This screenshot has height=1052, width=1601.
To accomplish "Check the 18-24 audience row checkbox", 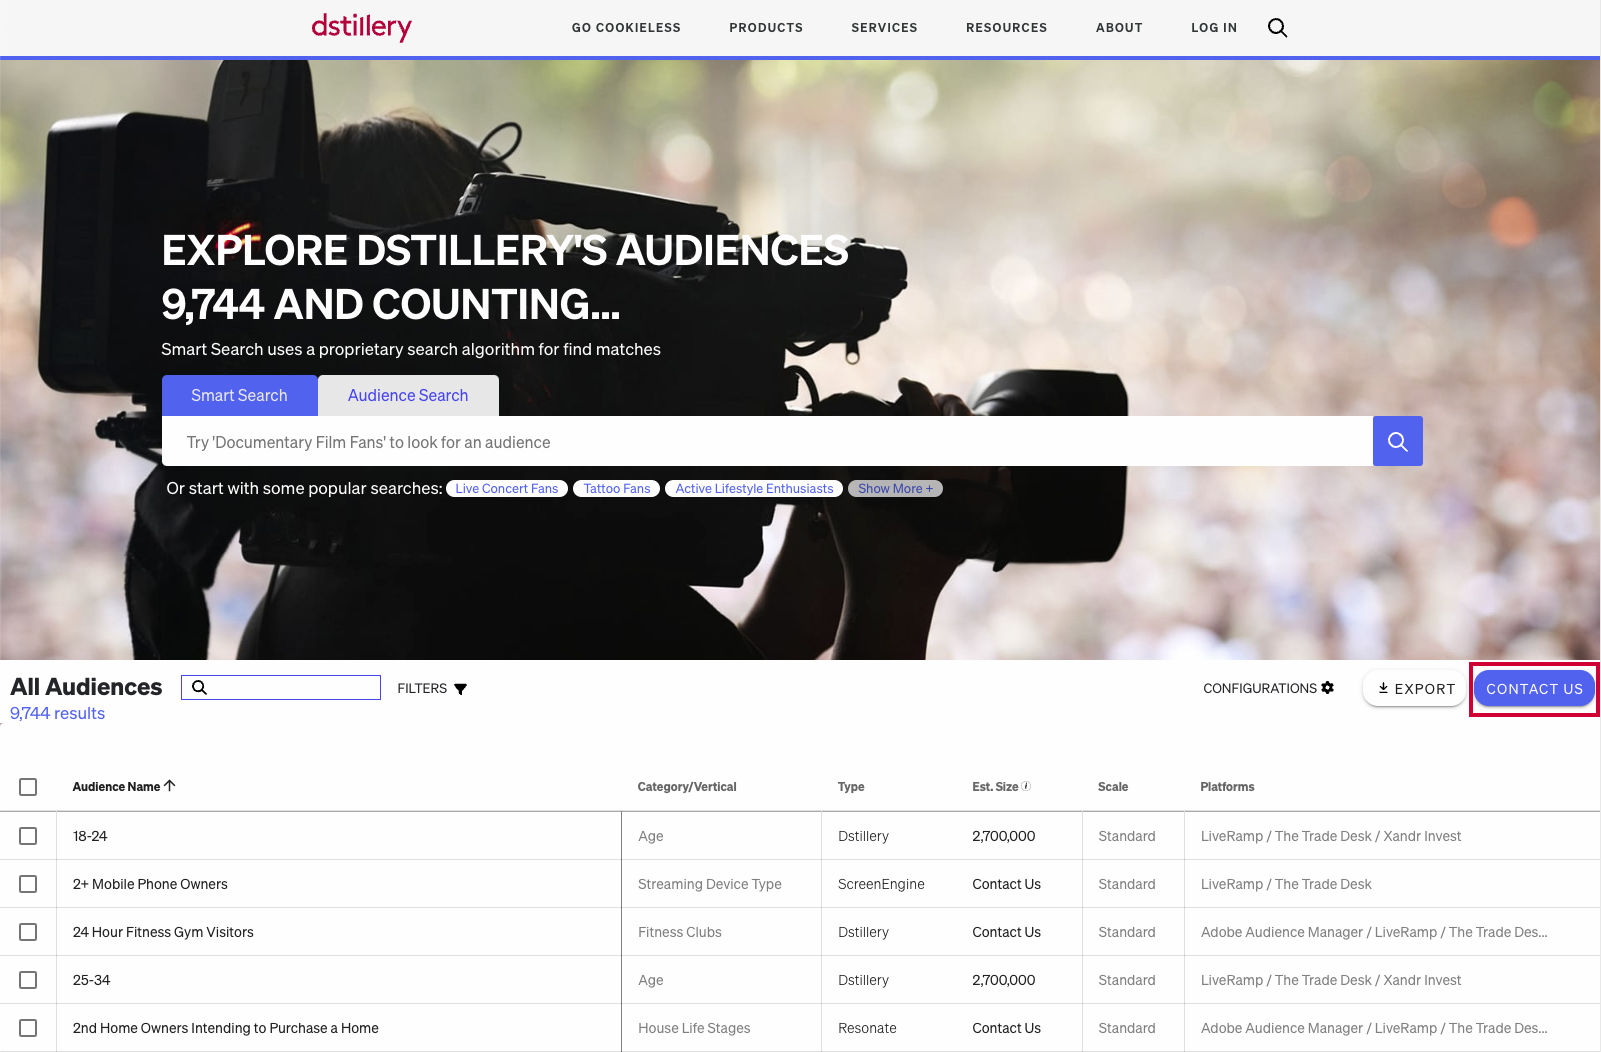I will coord(28,836).
